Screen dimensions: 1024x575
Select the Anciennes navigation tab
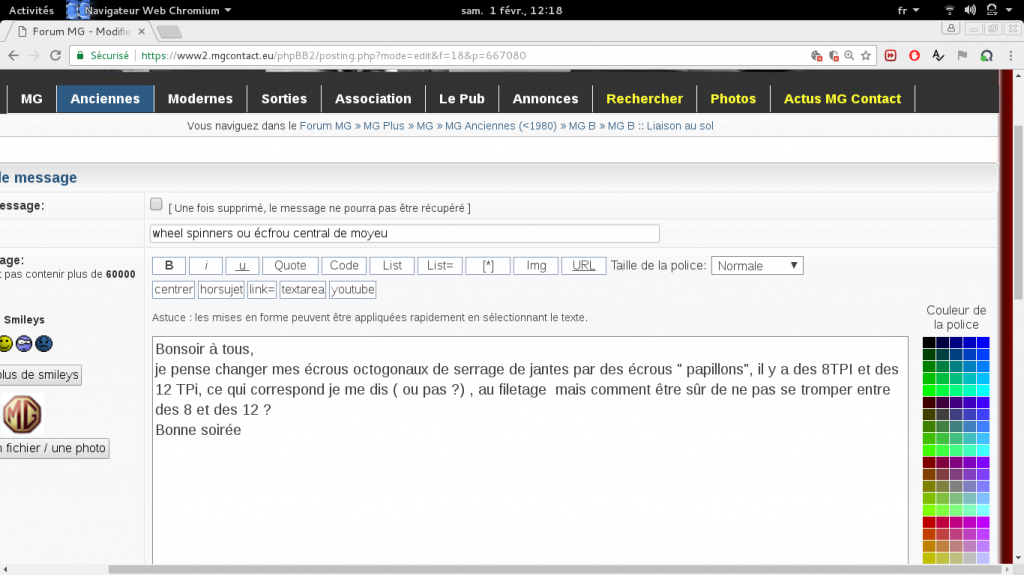[x=105, y=99]
